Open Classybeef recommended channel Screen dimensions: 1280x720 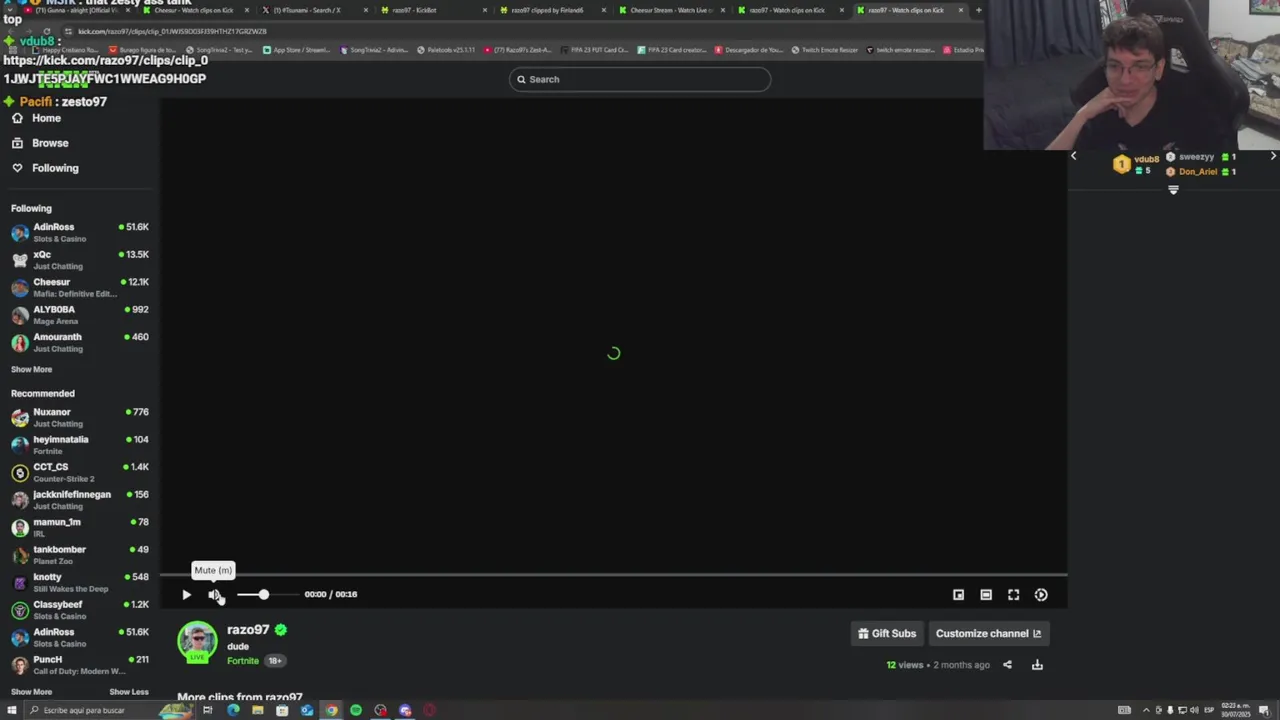[x=80, y=610]
